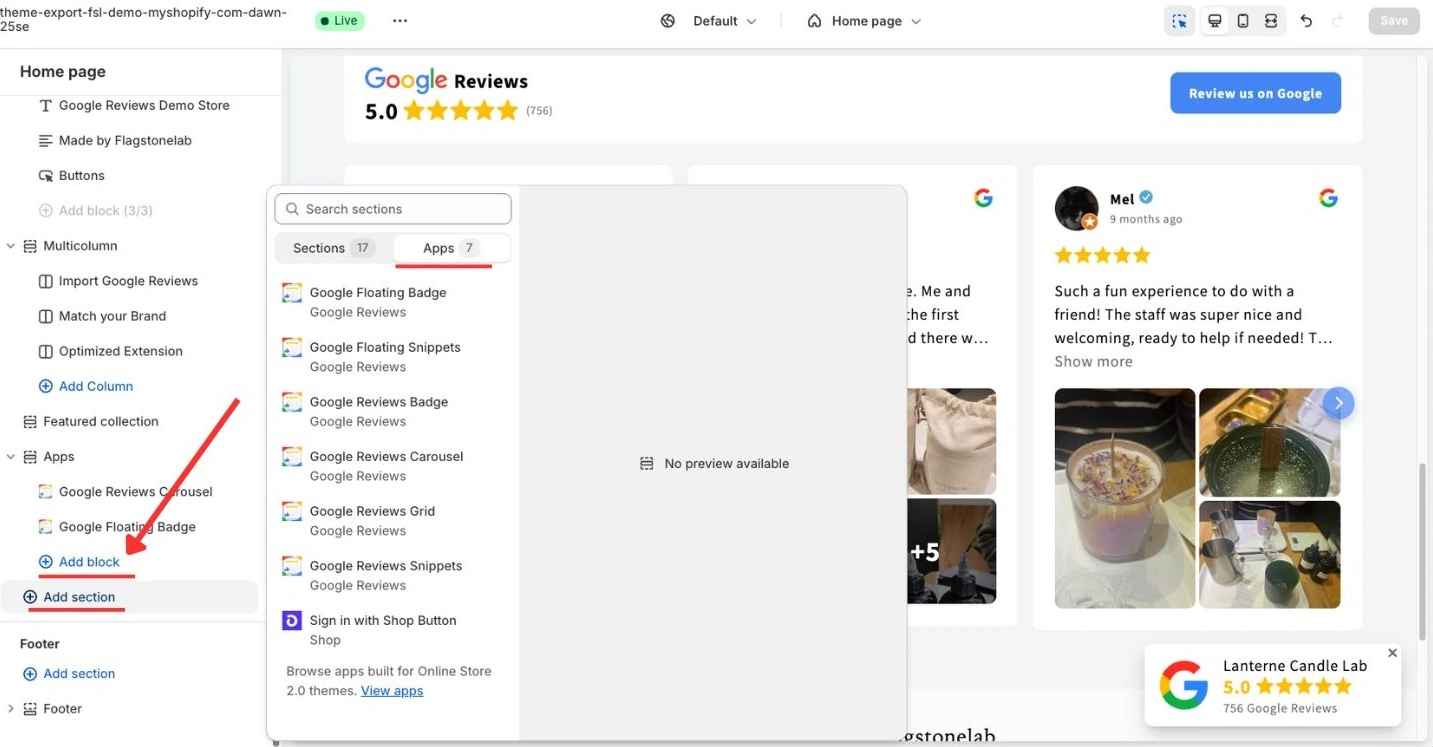This screenshot has width=1433, height=747.
Task: Click the Multicolumn section icon
Action: pyautogui.click(x=30, y=246)
